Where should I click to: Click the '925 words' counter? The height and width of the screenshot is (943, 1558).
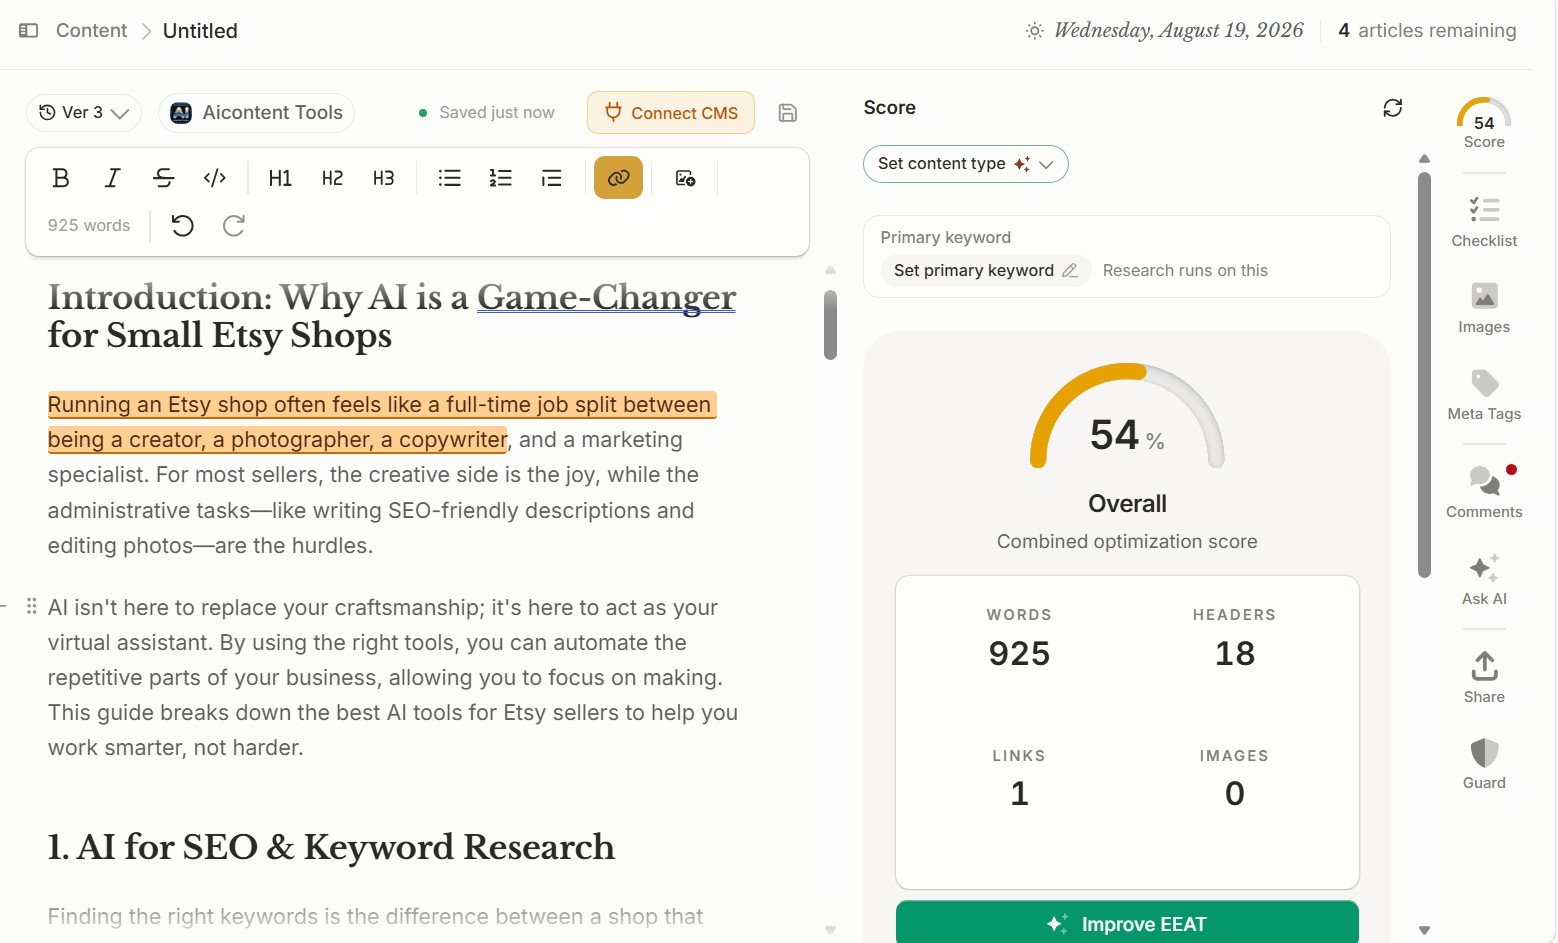pos(89,226)
